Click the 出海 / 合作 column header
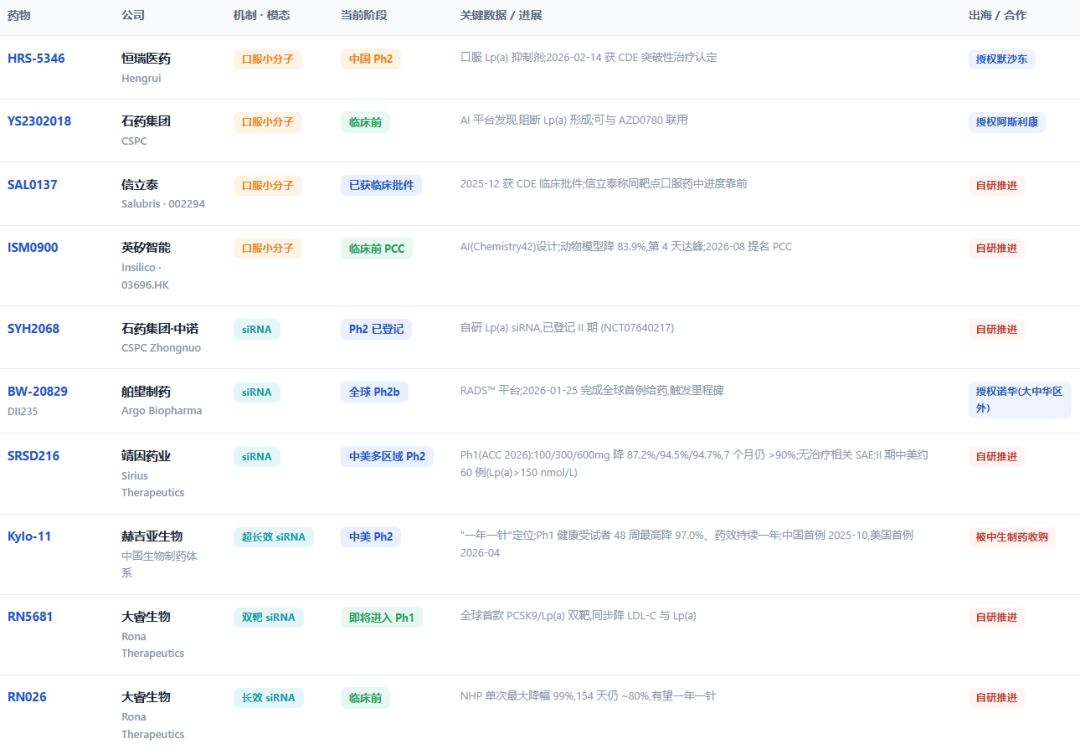Screen dimensions: 1080x749 pyautogui.click(x=997, y=15)
